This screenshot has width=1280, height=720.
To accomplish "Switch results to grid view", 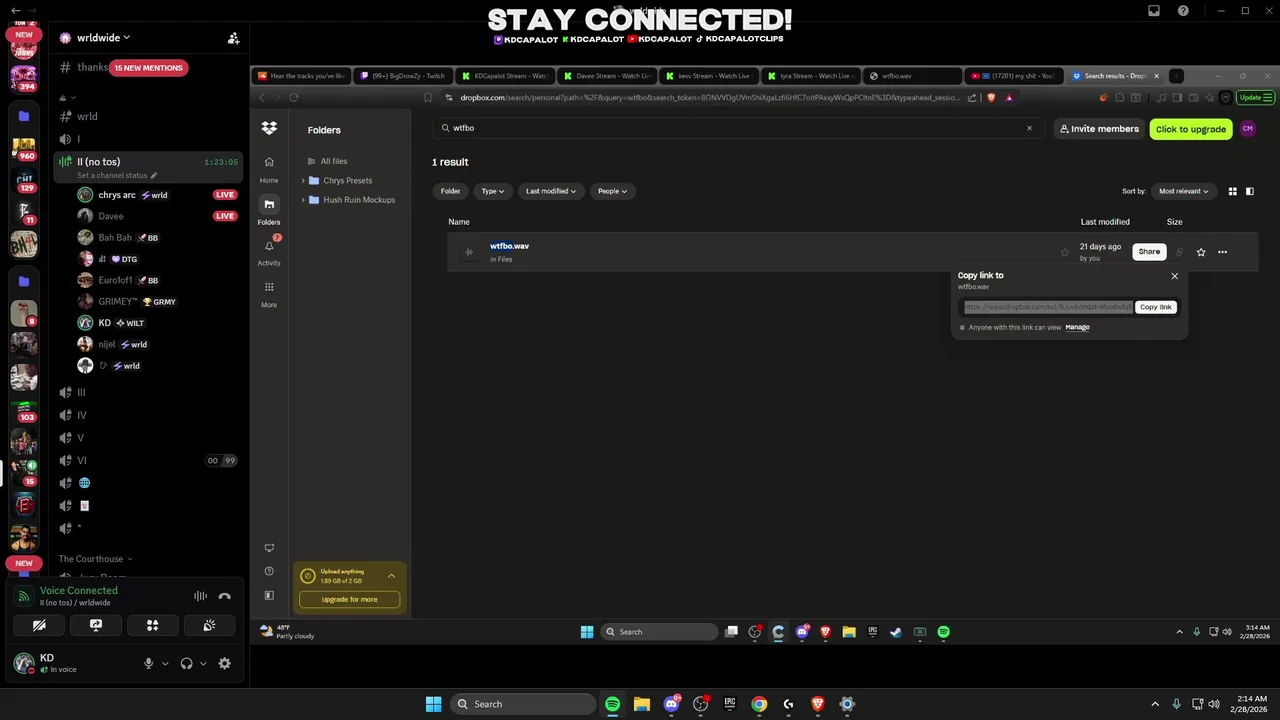I will 1232,191.
